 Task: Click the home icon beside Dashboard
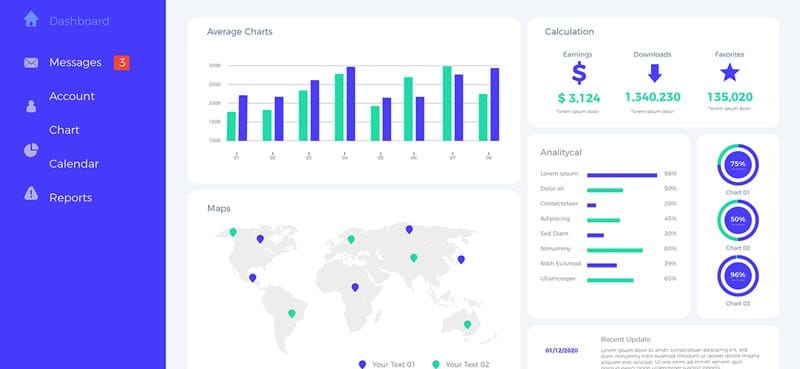point(31,19)
